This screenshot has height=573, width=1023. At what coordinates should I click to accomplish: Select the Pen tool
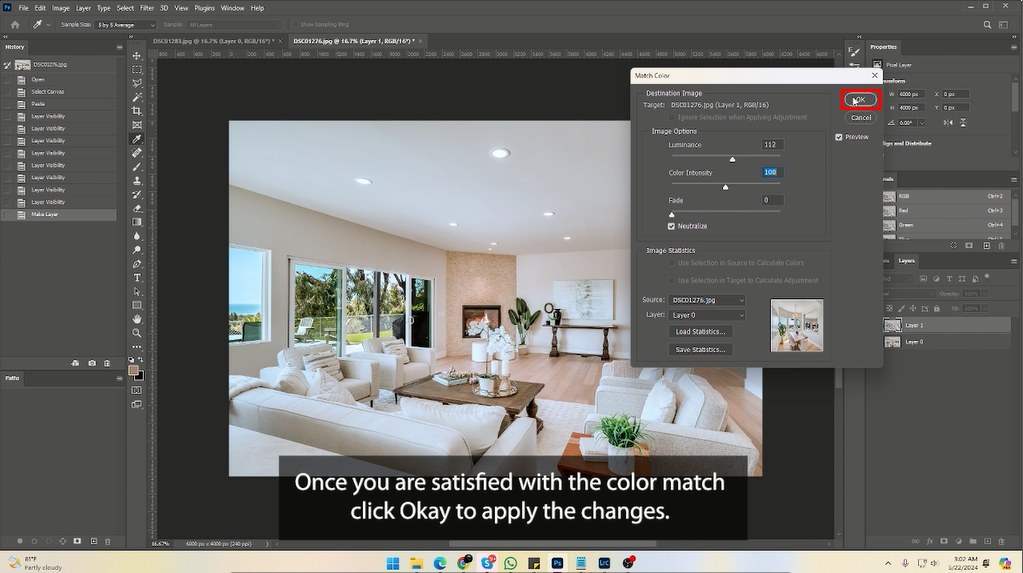pos(137,264)
